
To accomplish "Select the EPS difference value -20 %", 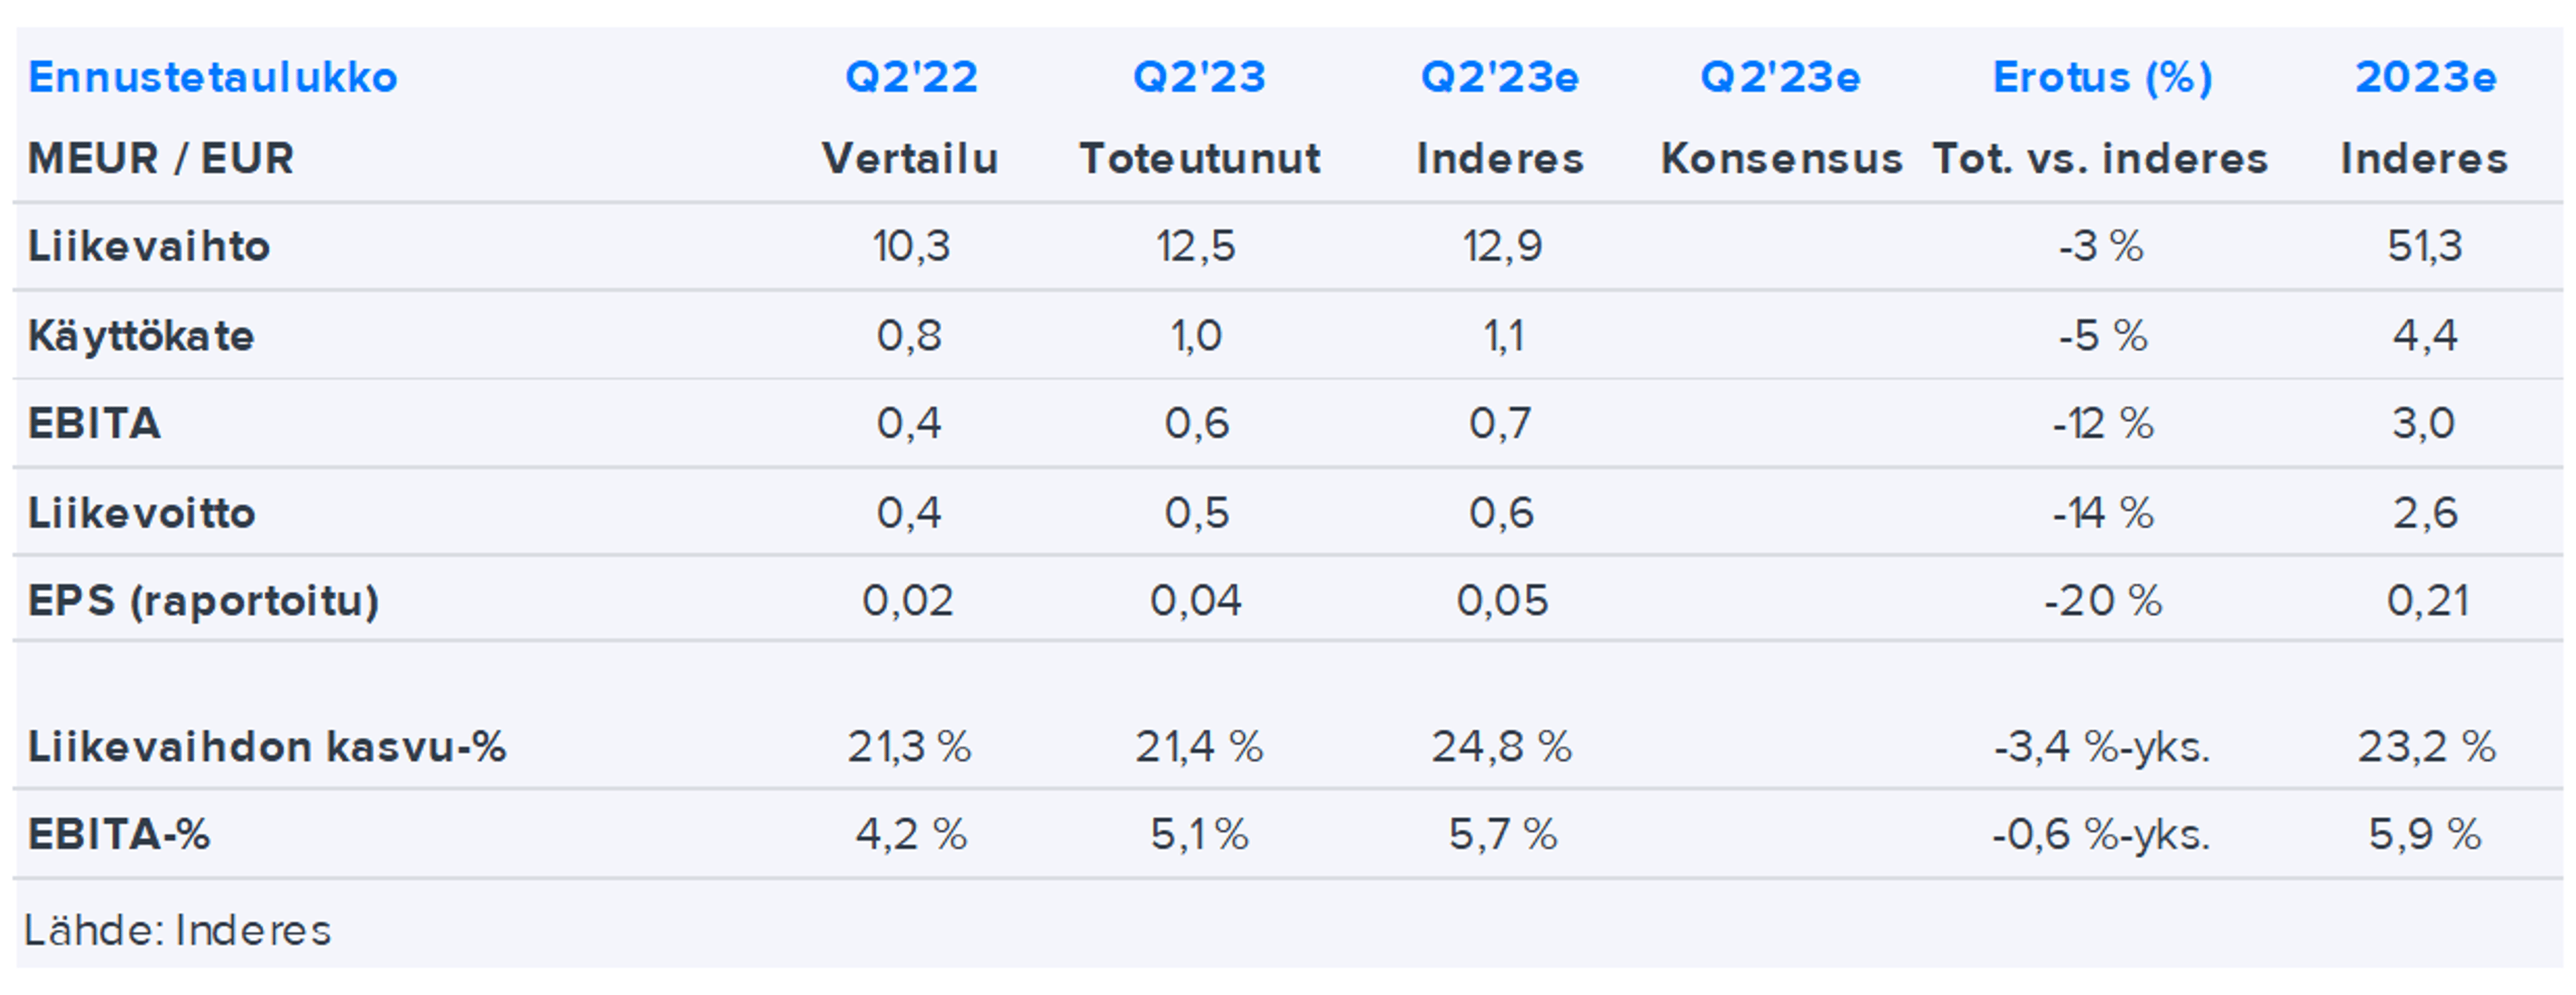I will coord(2102,600).
